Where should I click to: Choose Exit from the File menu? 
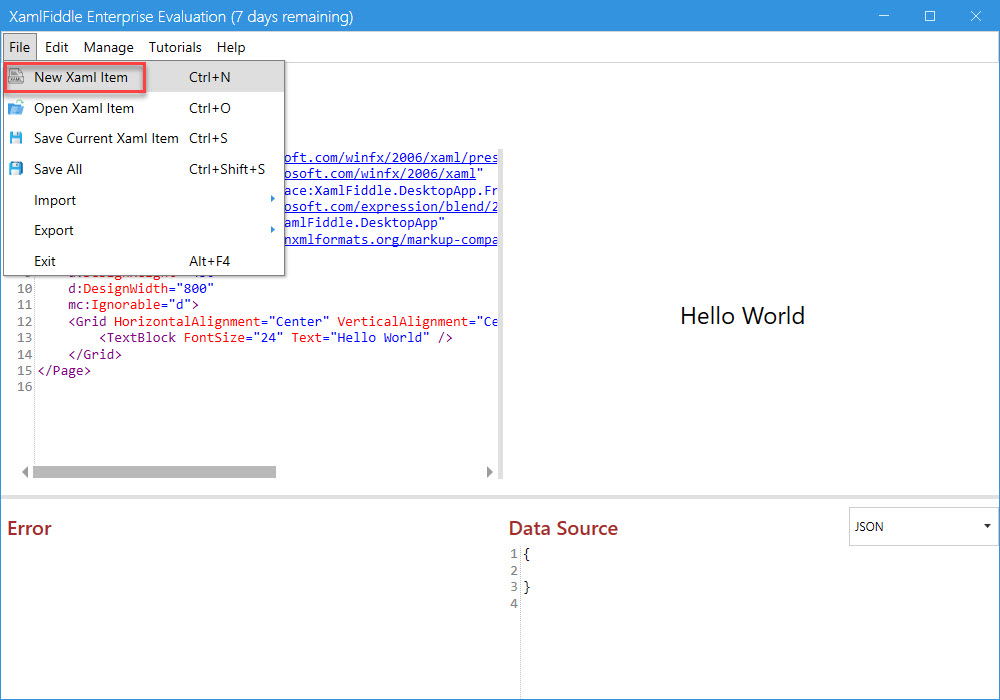(144, 261)
